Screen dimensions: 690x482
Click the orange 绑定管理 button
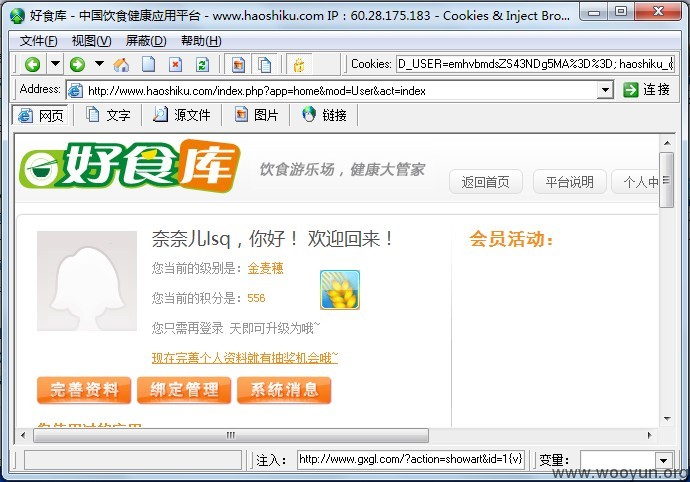[184, 390]
